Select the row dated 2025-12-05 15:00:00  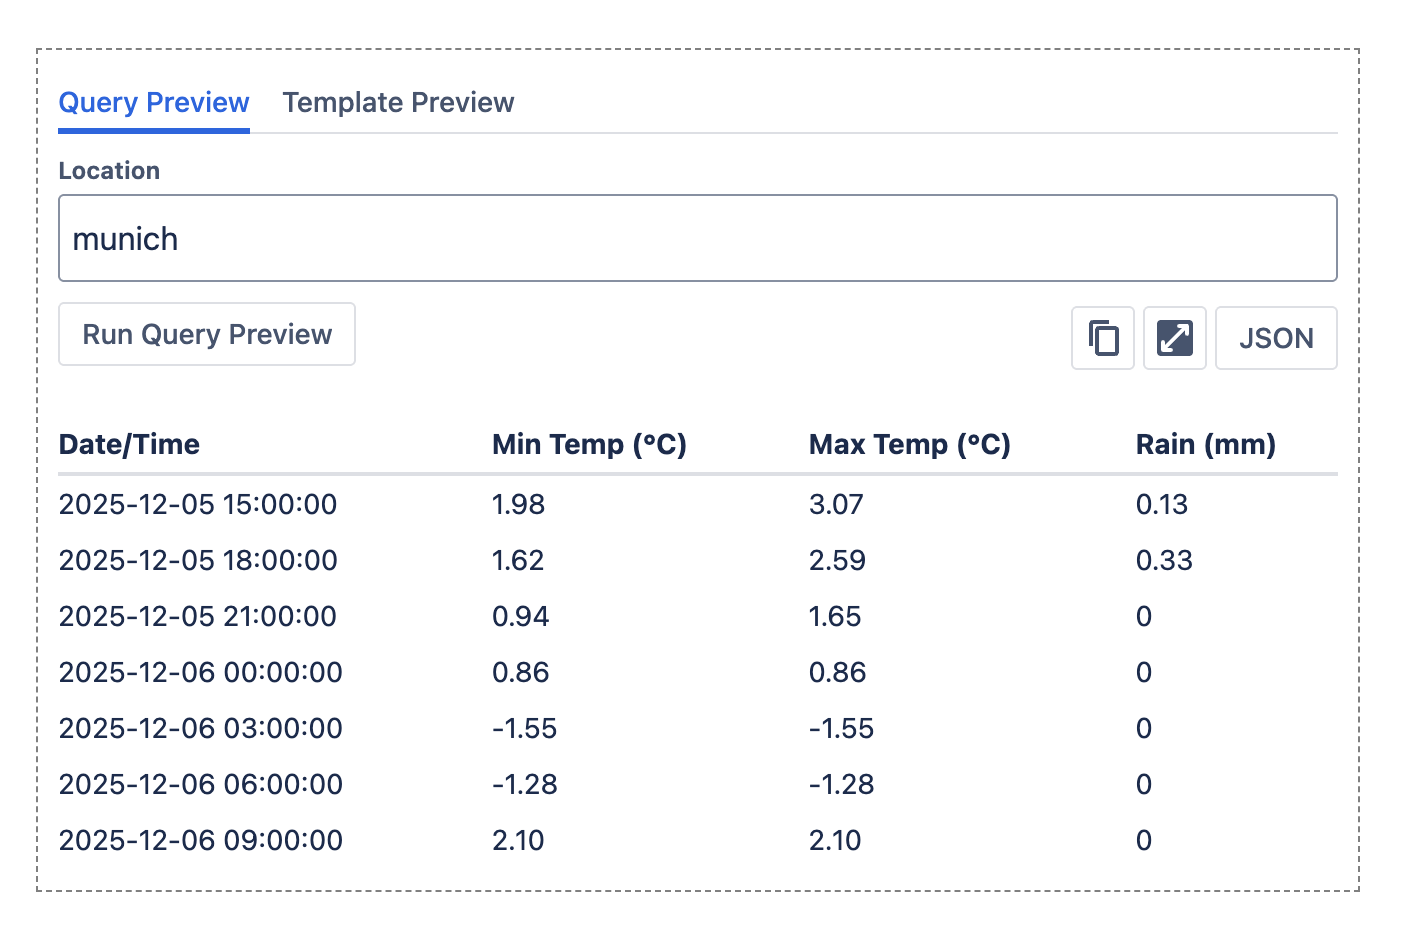tap(198, 505)
